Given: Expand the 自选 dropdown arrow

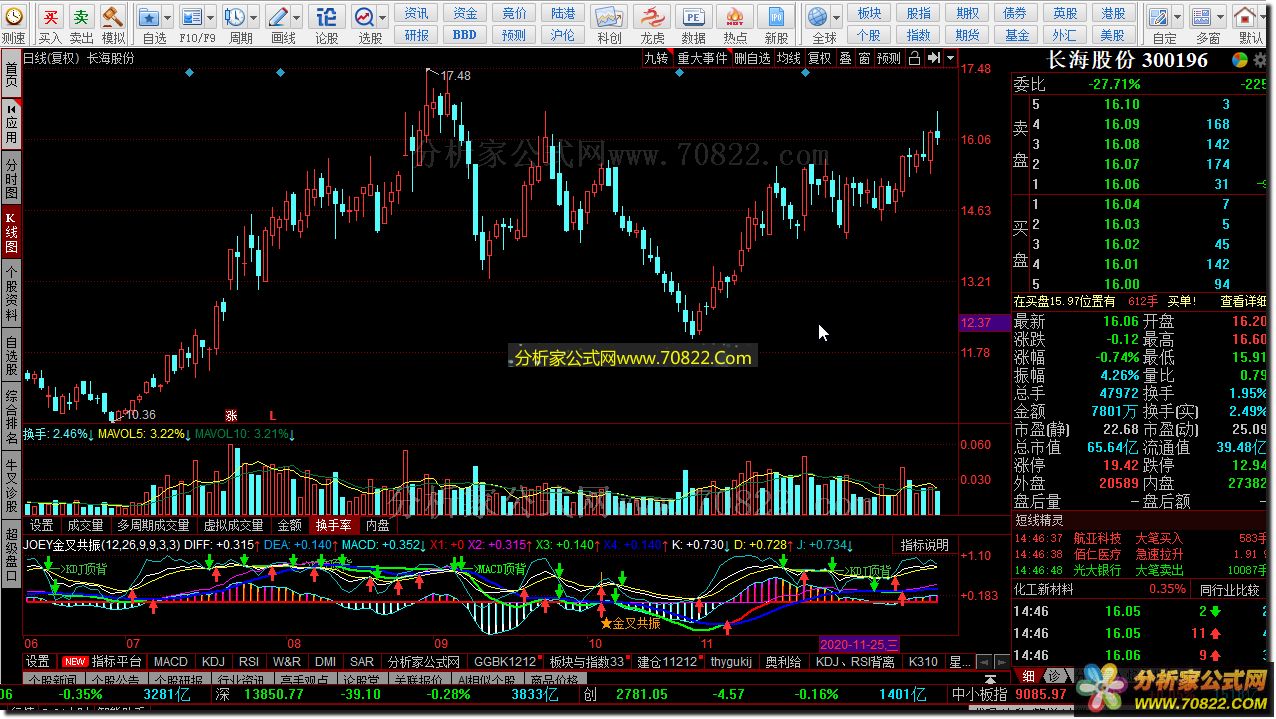Looking at the screenshot, I should point(169,17).
